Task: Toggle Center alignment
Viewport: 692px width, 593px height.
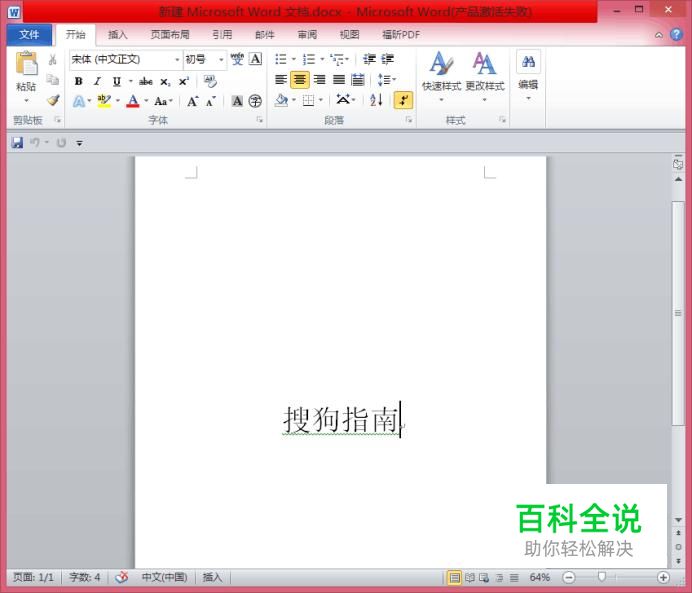Action: [300, 80]
